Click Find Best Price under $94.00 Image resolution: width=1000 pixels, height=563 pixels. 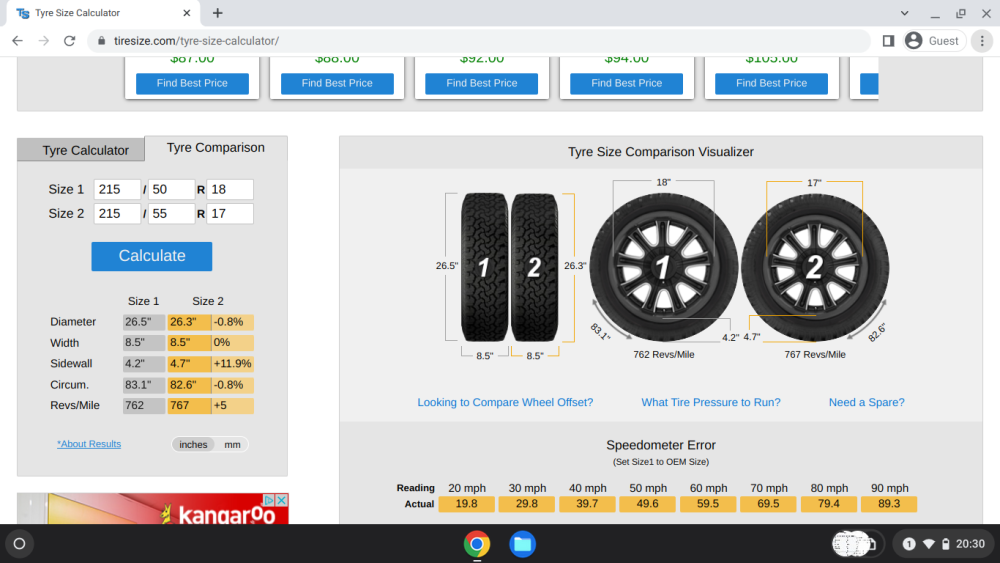[x=626, y=84]
